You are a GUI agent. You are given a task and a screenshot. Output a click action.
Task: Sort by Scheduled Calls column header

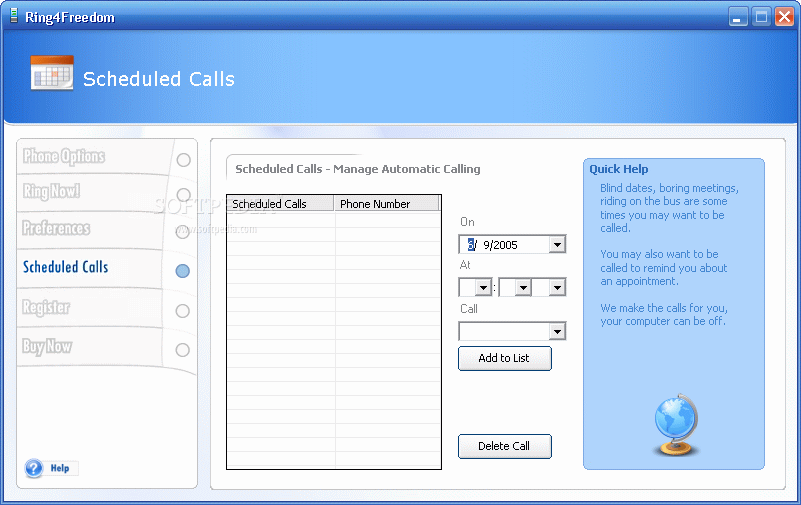[280, 203]
